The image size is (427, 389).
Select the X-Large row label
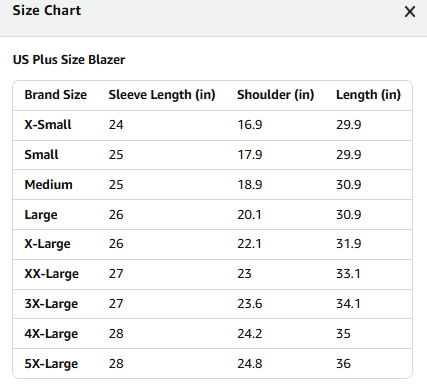[48, 244]
